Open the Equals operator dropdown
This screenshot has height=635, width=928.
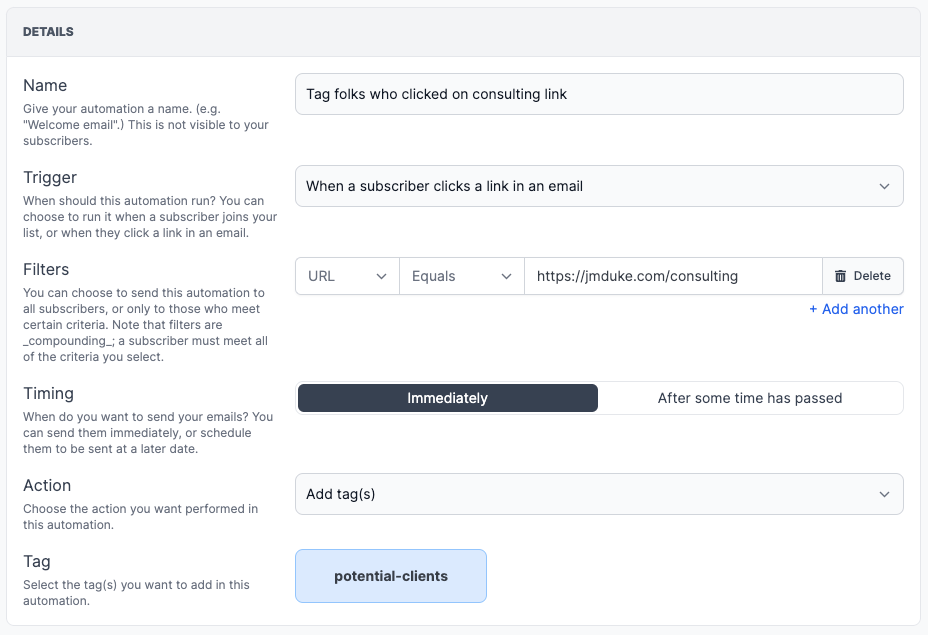pyautogui.click(x=461, y=276)
